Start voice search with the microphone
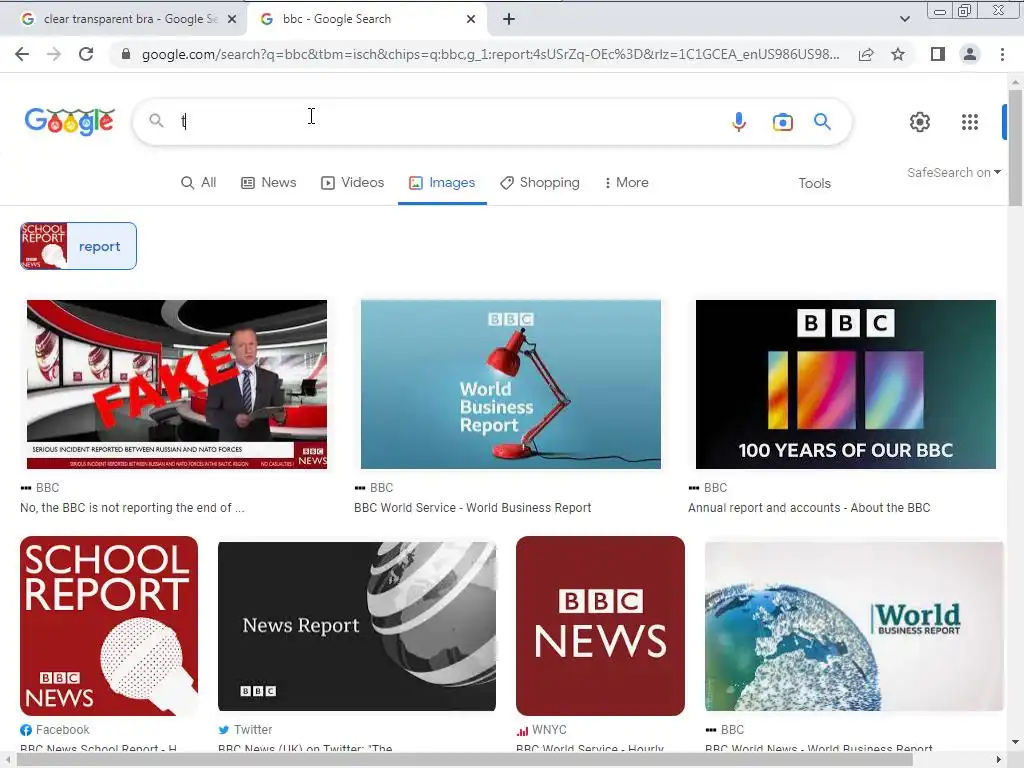The width and height of the screenshot is (1024, 768). [x=739, y=121]
